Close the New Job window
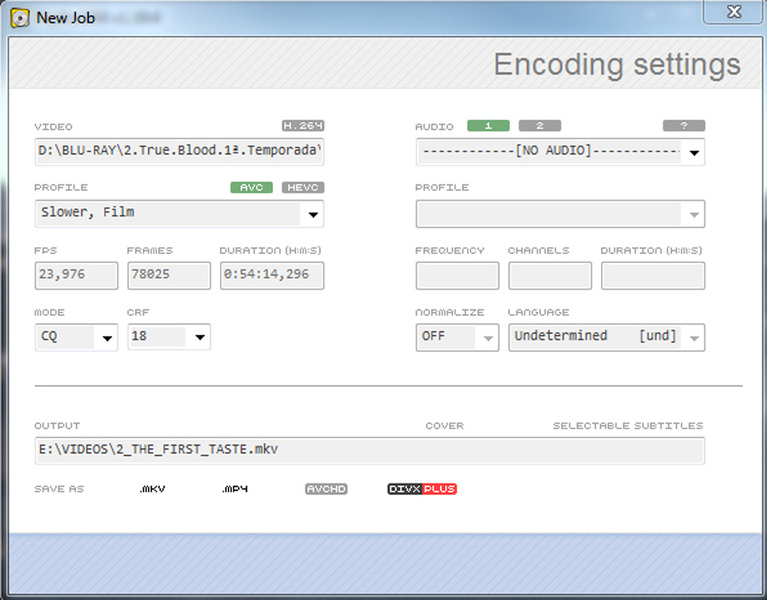 (733, 12)
